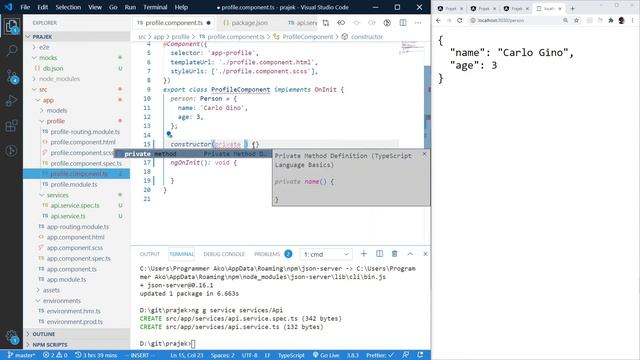Switch to DEBUG CONSOLE panel tab
This screenshot has width=640, height=360.
(x=224, y=254)
